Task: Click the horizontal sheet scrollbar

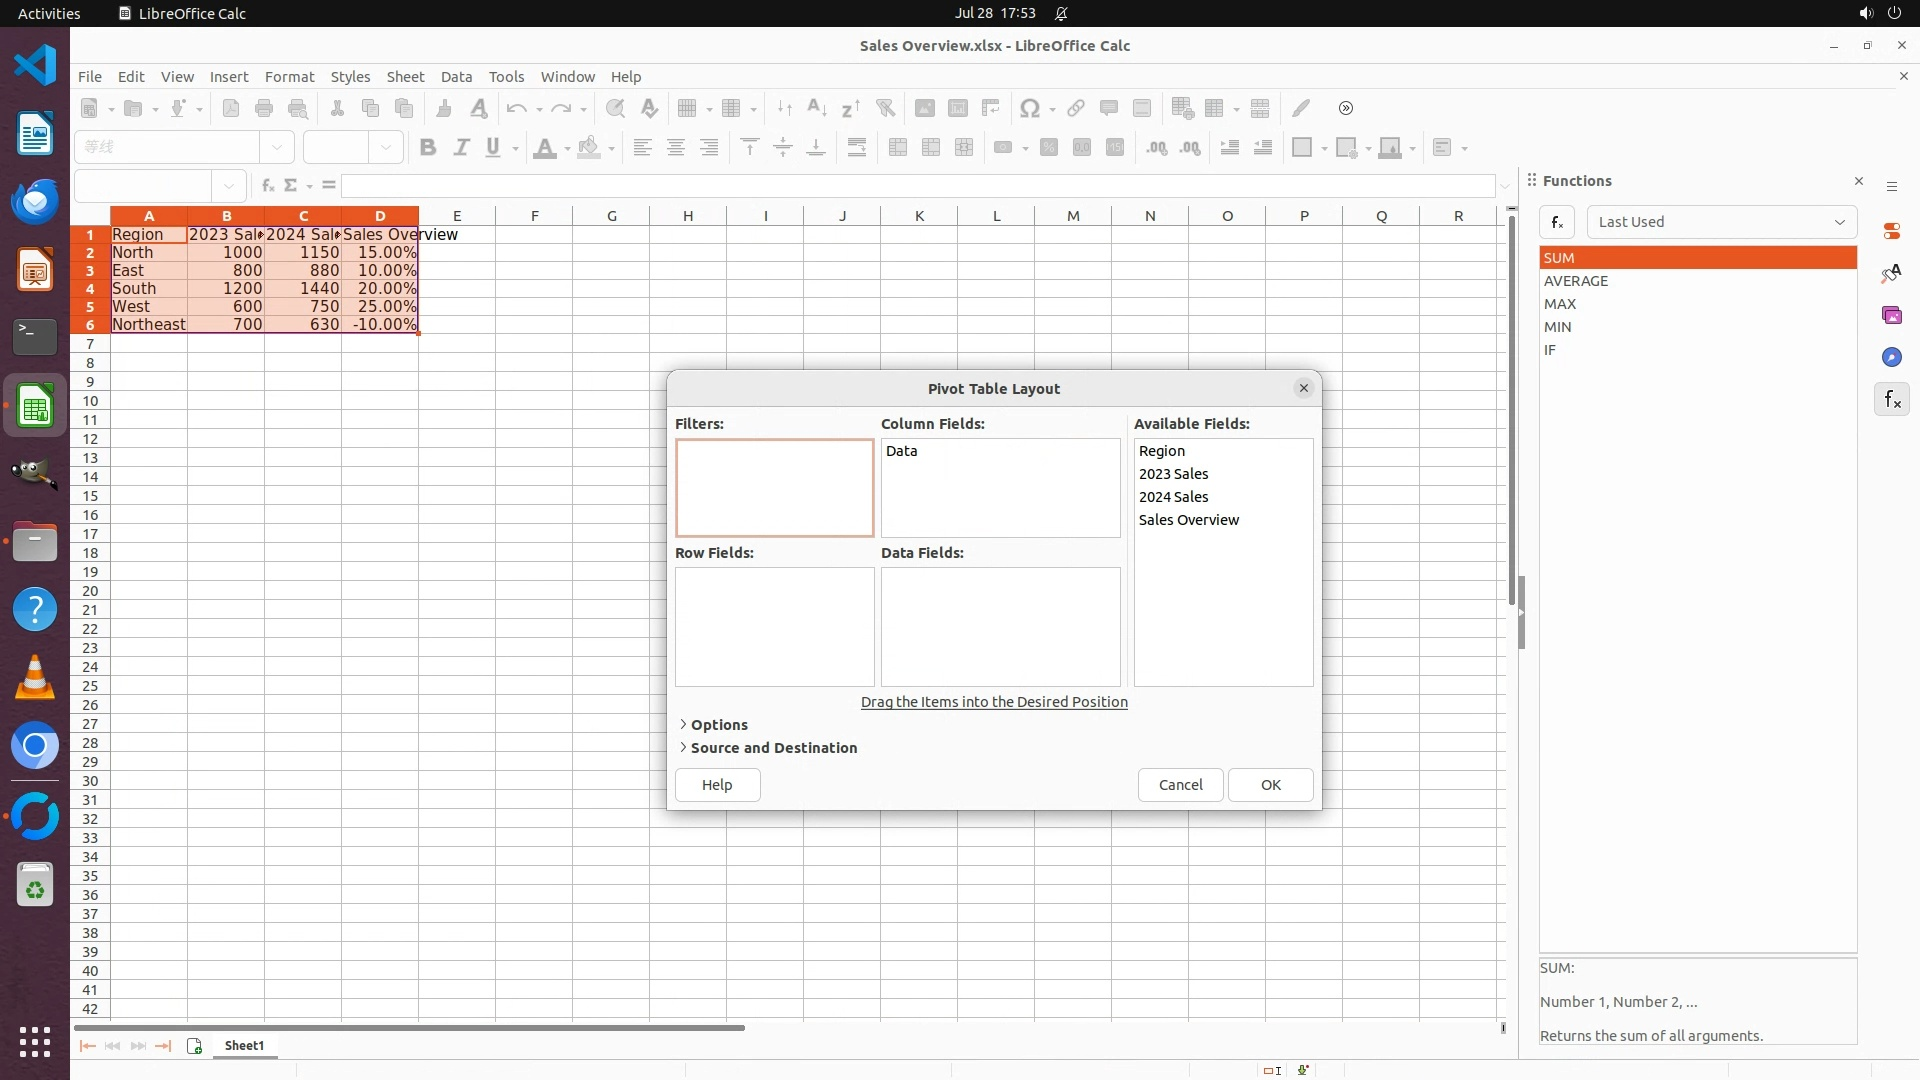Action: pyautogui.click(x=410, y=1028)
